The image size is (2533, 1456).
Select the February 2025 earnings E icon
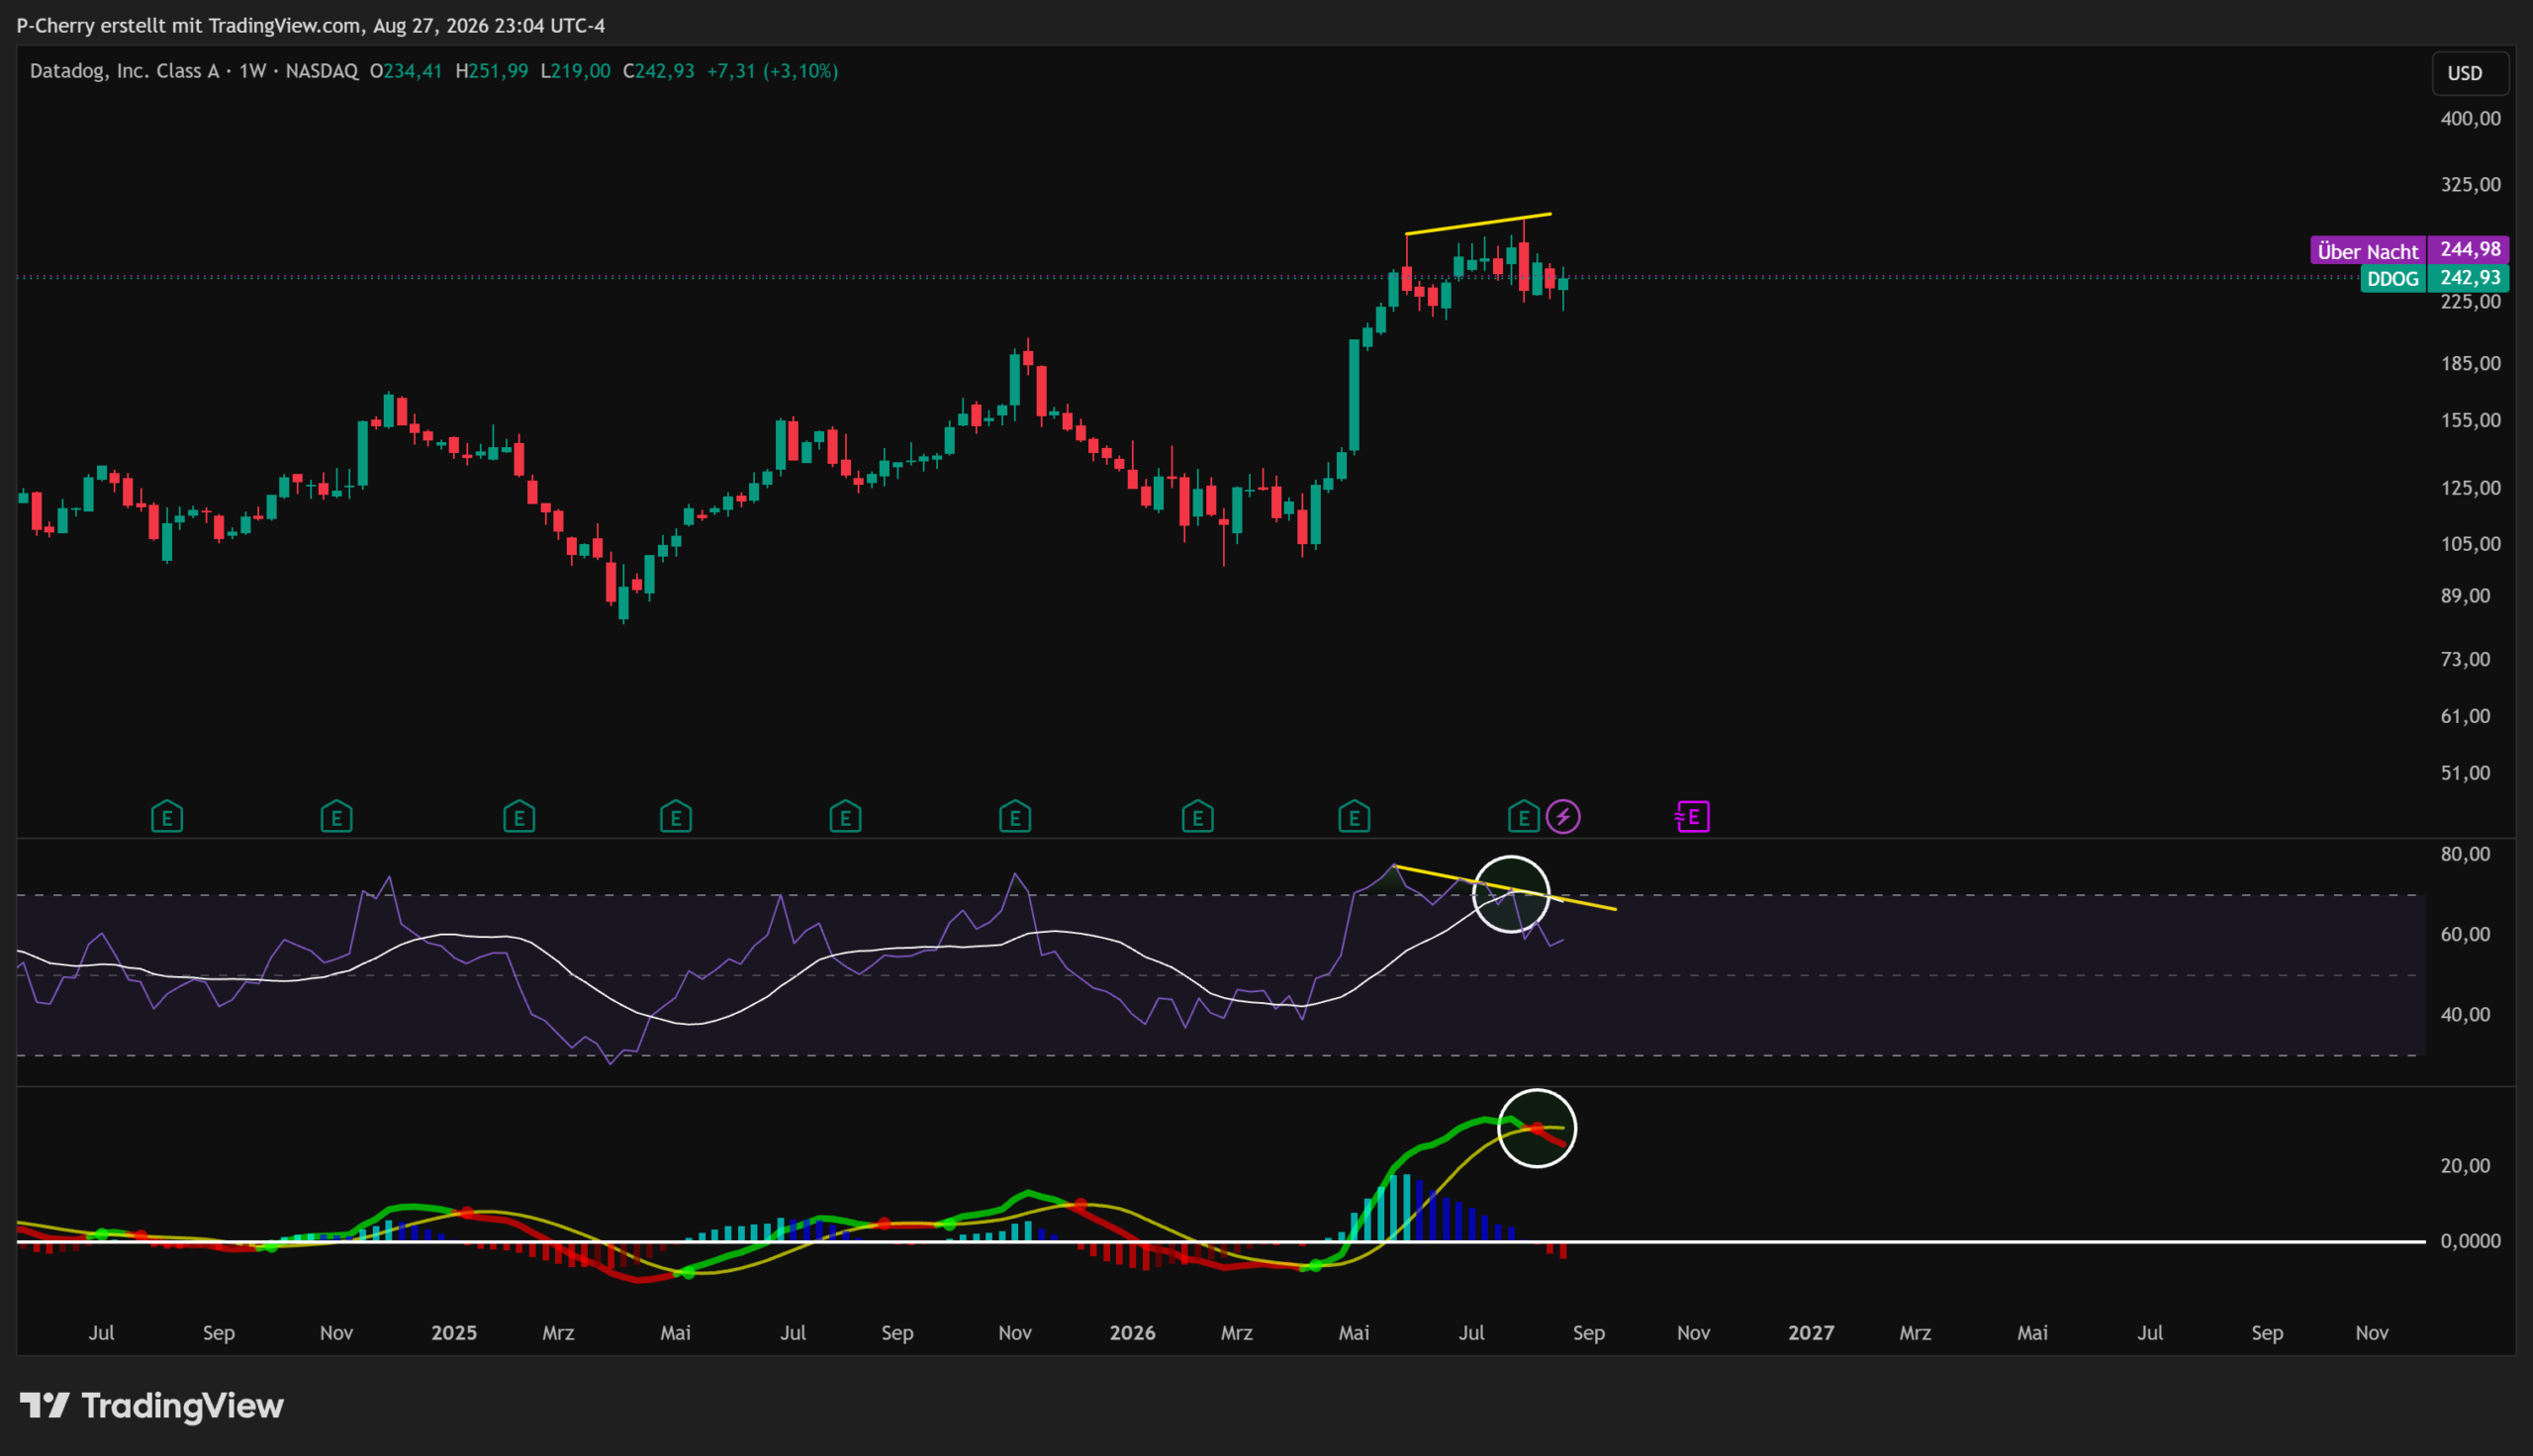pos(519,817)
